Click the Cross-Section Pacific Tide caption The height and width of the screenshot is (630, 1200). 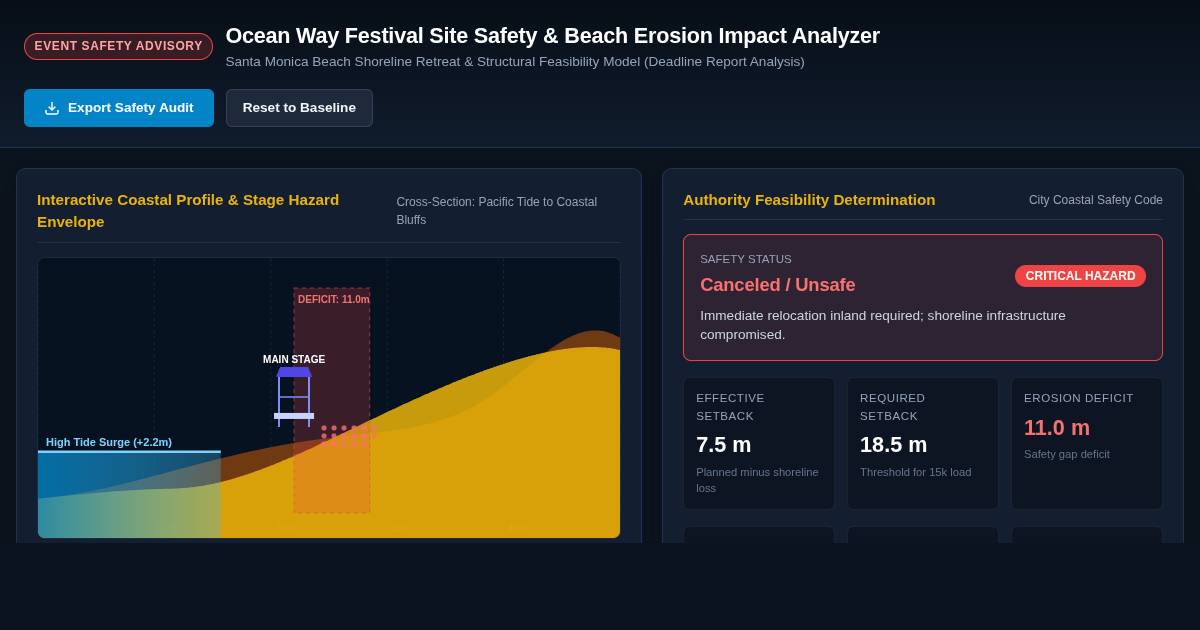click(497, 211)
